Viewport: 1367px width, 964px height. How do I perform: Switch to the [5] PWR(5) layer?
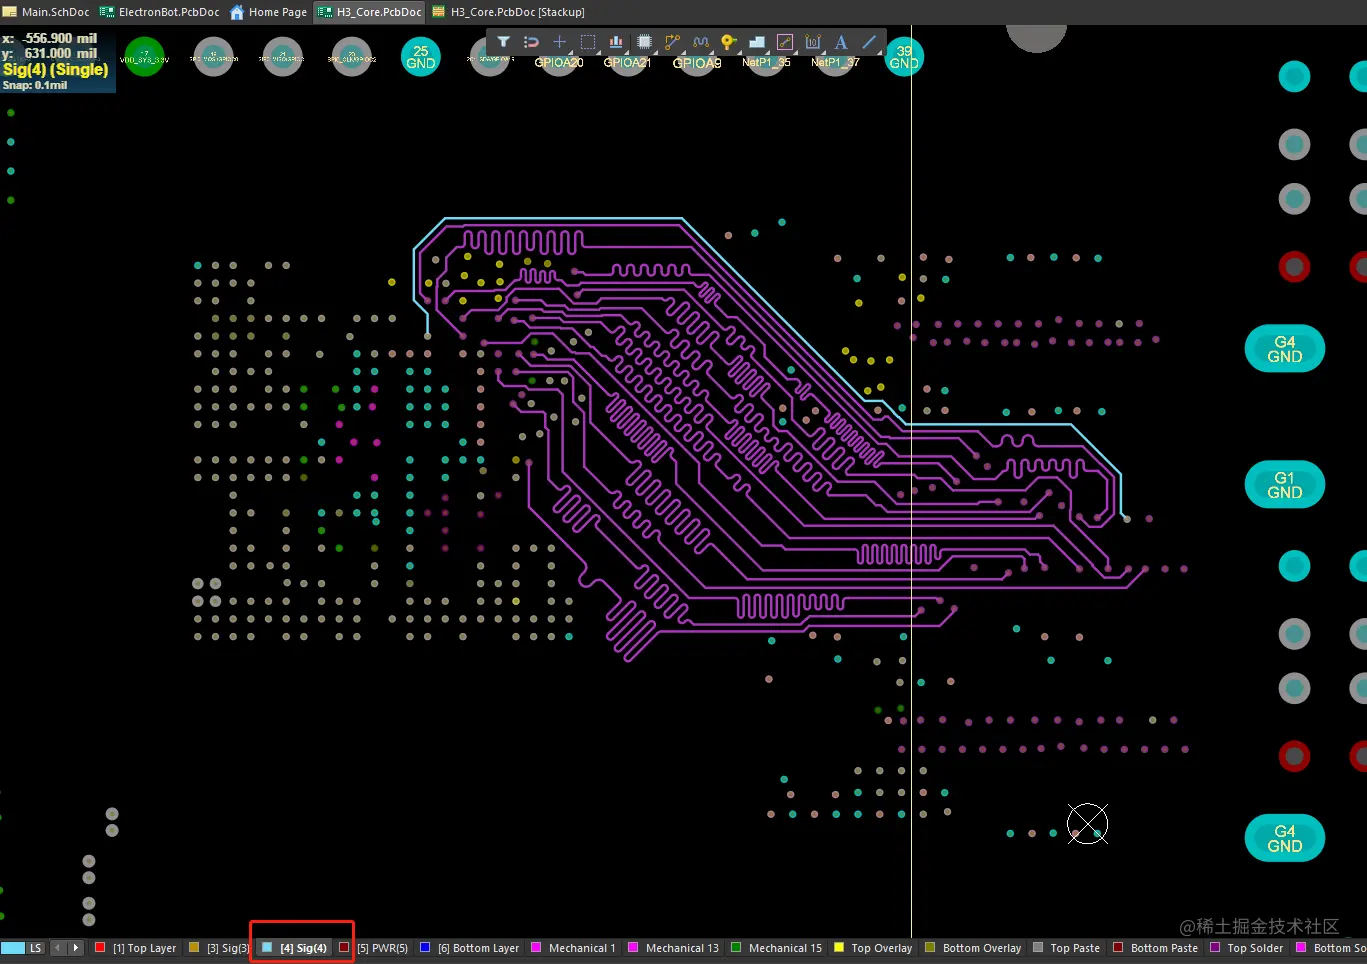click(x=374, y=948)
